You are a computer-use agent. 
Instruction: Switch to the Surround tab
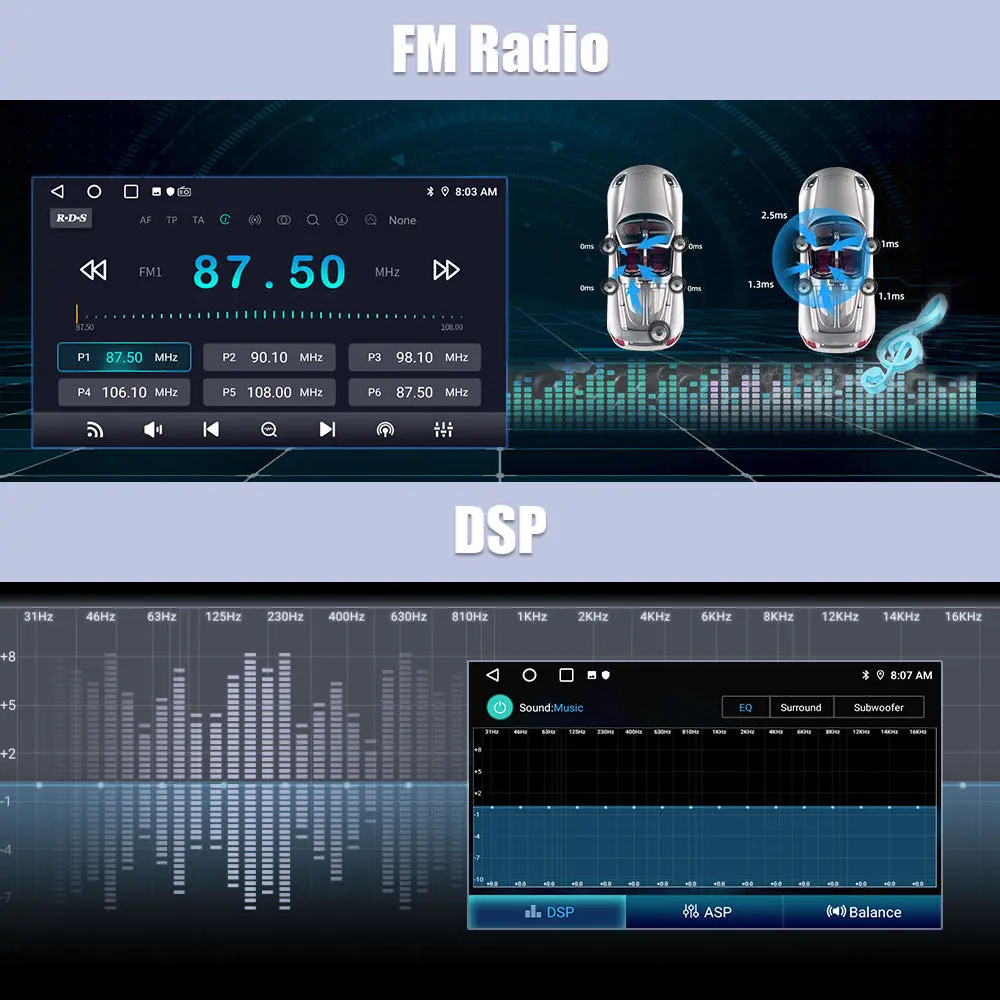[801, 707]
